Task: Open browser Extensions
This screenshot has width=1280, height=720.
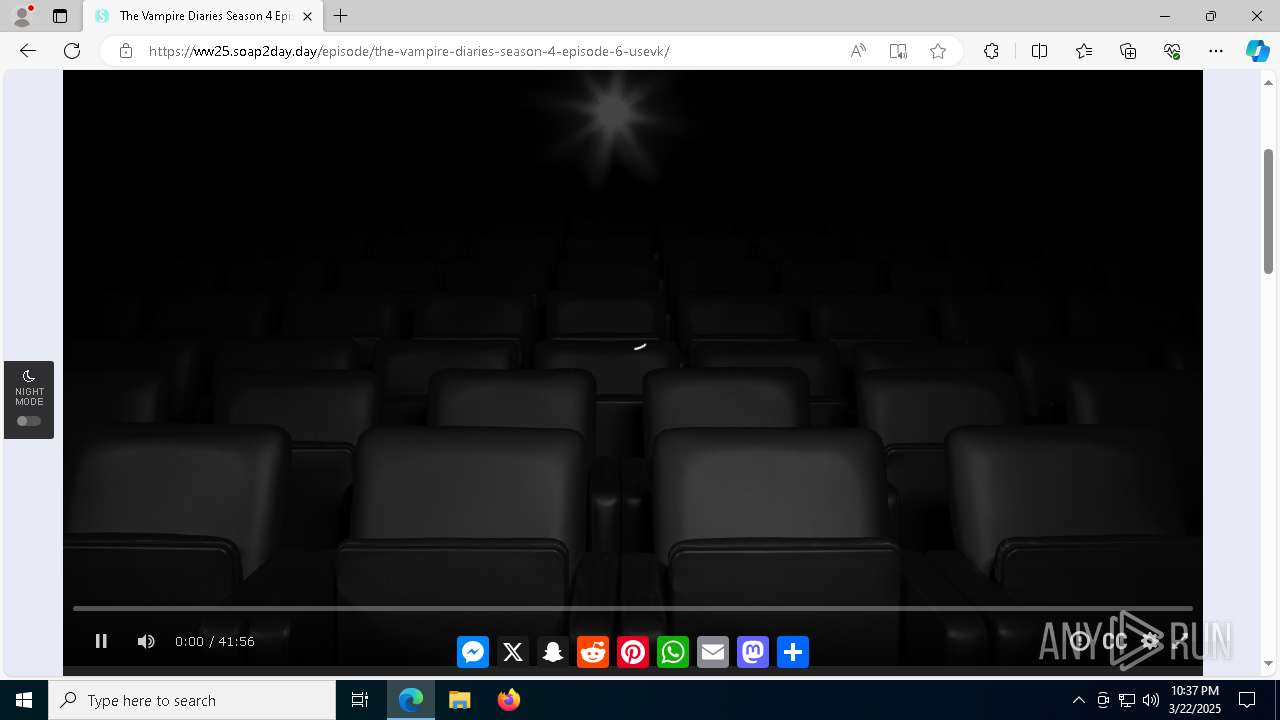Action: 991,51
